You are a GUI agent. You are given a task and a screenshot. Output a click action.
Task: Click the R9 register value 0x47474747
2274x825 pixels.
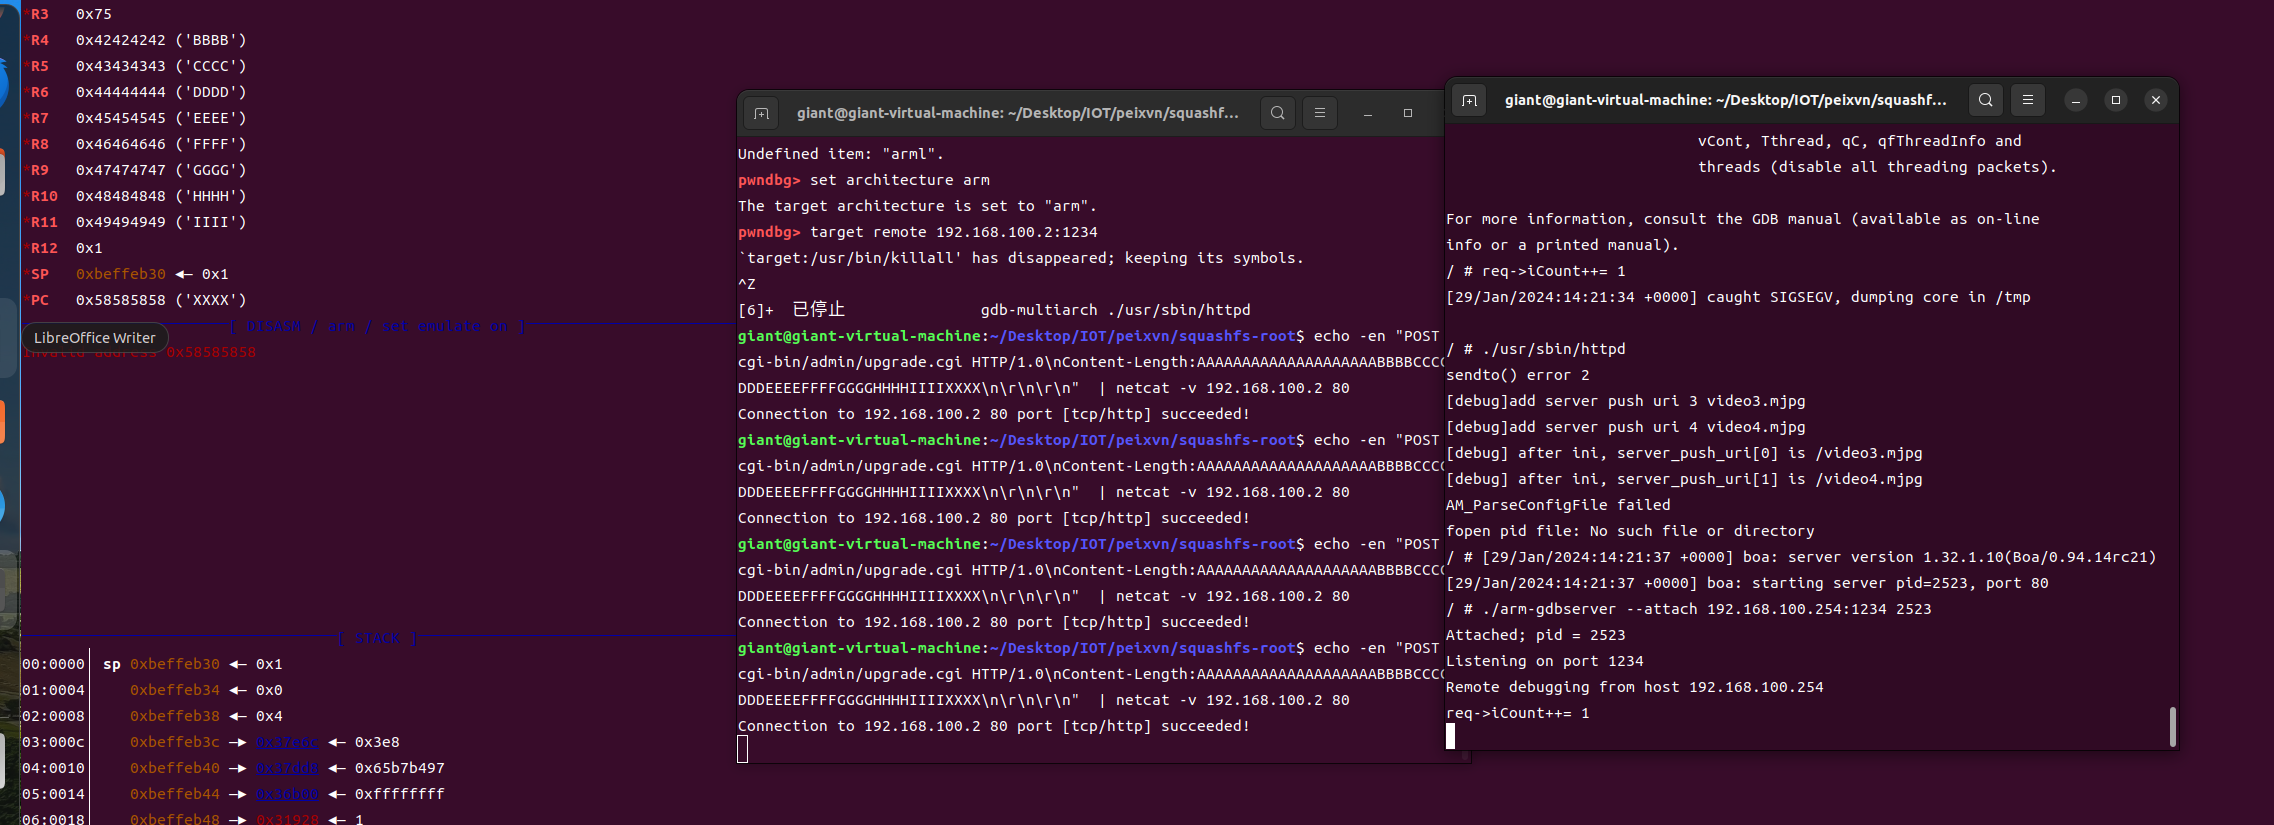(x=121, y=170)
